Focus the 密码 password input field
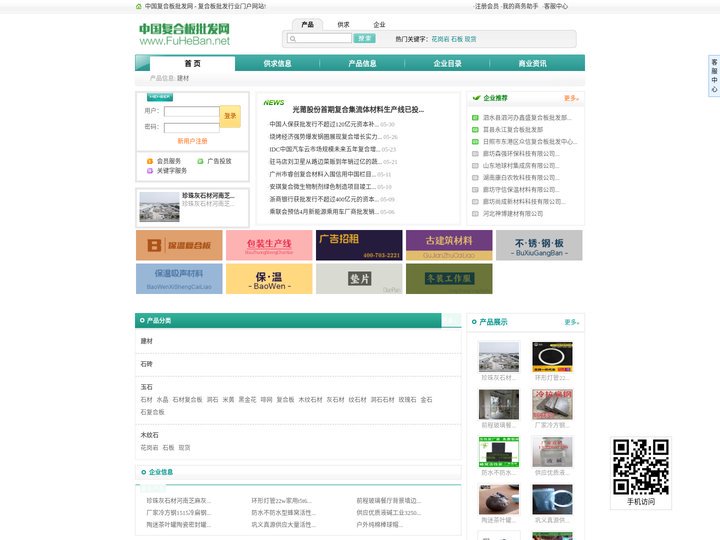The image size is (720, 540). tap(191, 127)
